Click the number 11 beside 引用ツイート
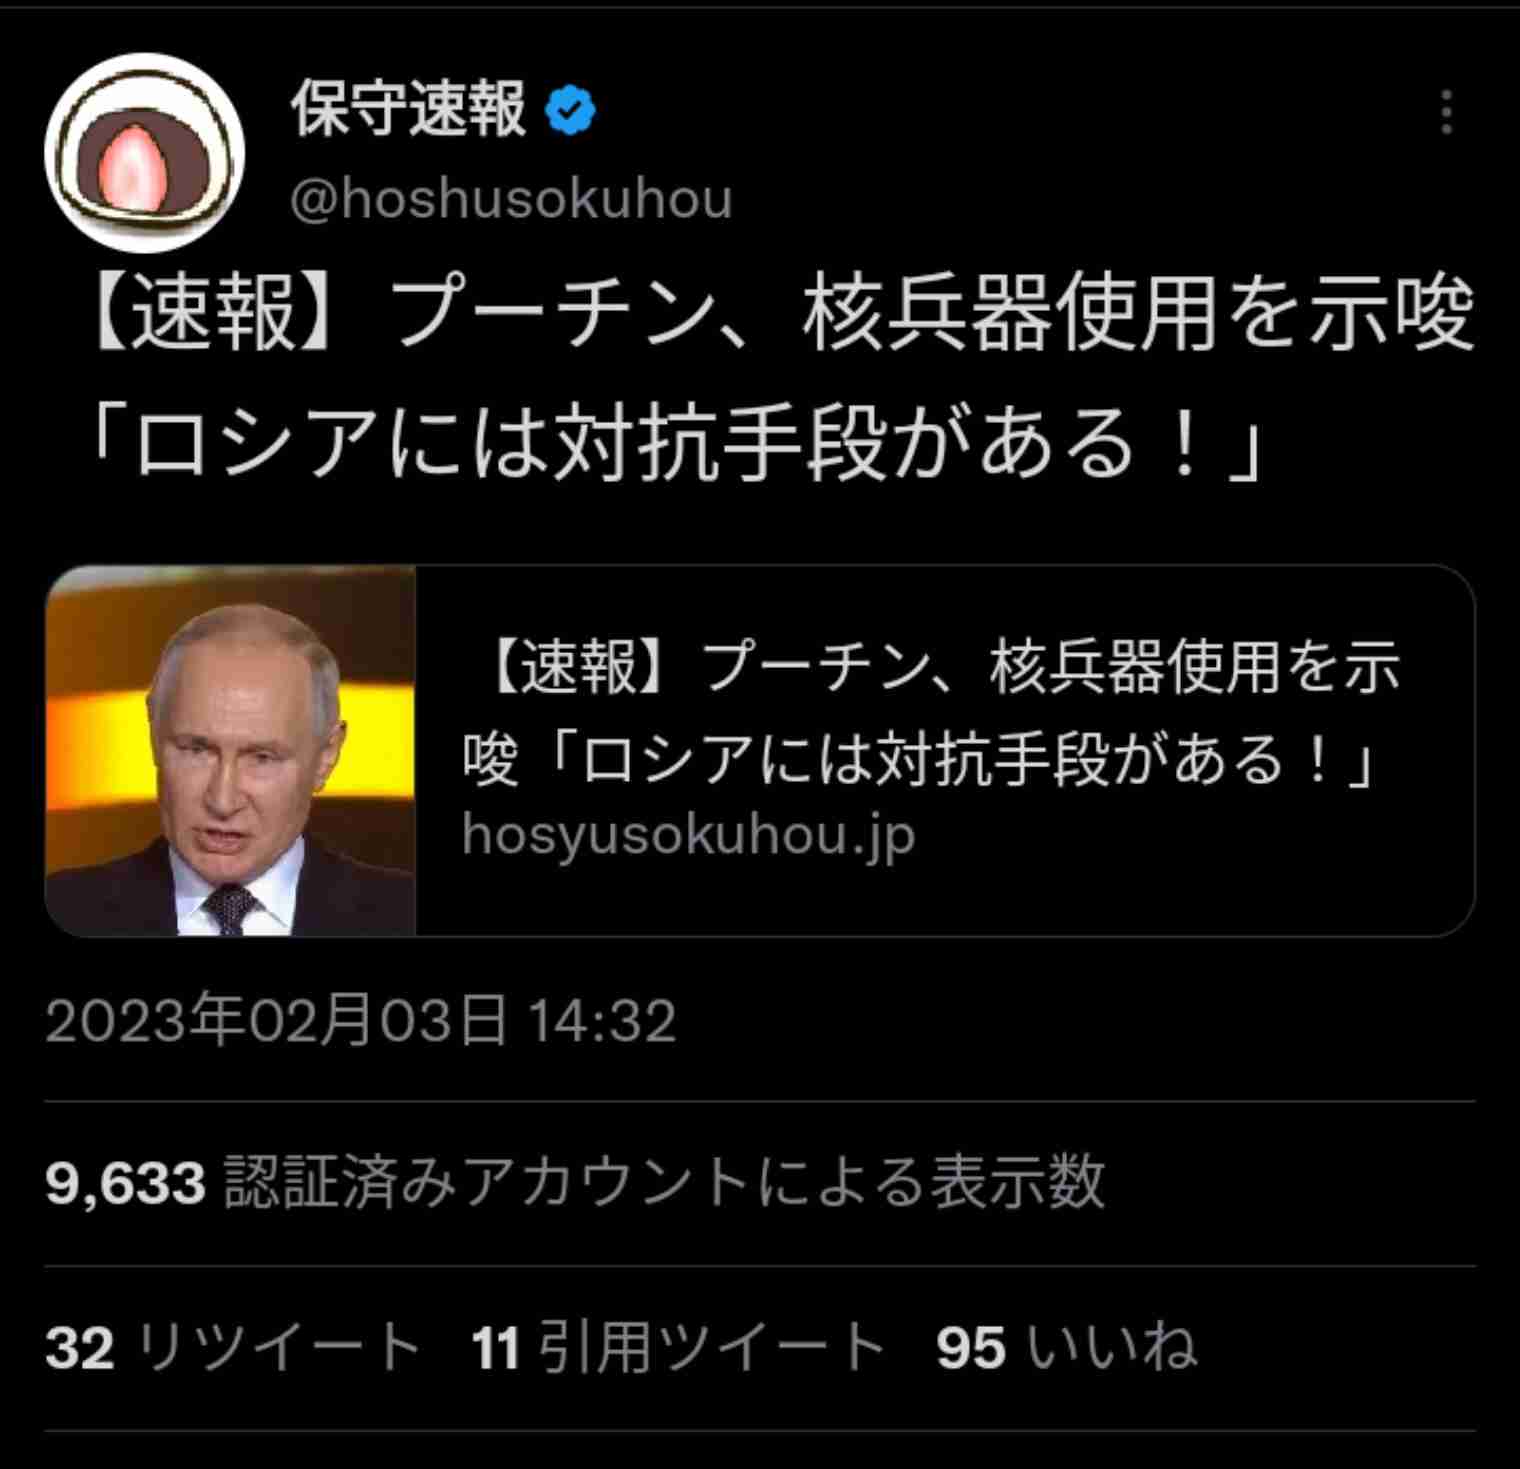1520x1469 pixels. 495,1348
